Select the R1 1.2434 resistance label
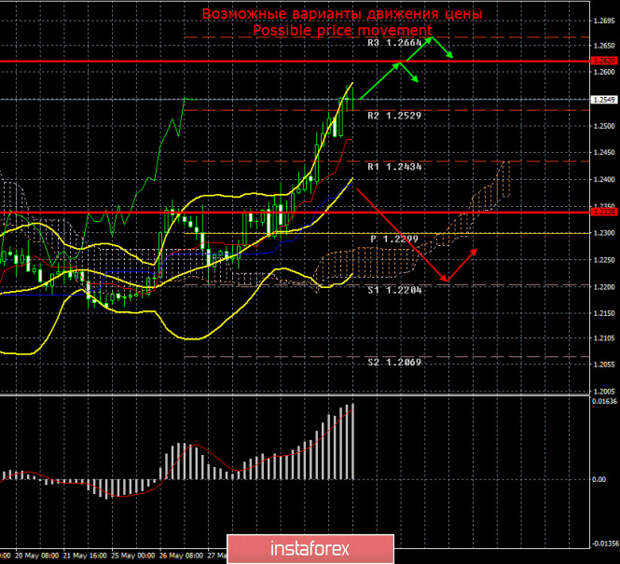 393,167
